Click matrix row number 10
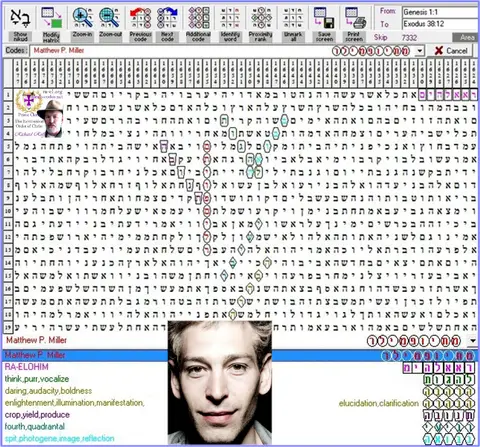Screen dimensions: 480x447 coord(8,211)
